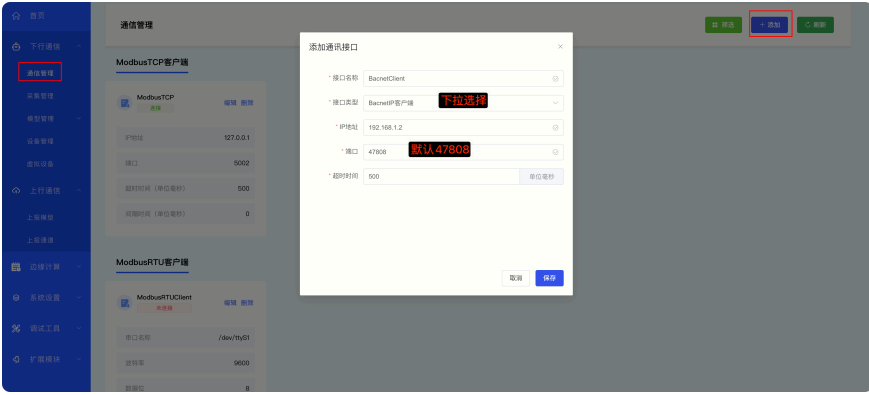This screenshot has width=869, height=395.
Task: Focus the 端口 field with 47808
Action: 463,152
